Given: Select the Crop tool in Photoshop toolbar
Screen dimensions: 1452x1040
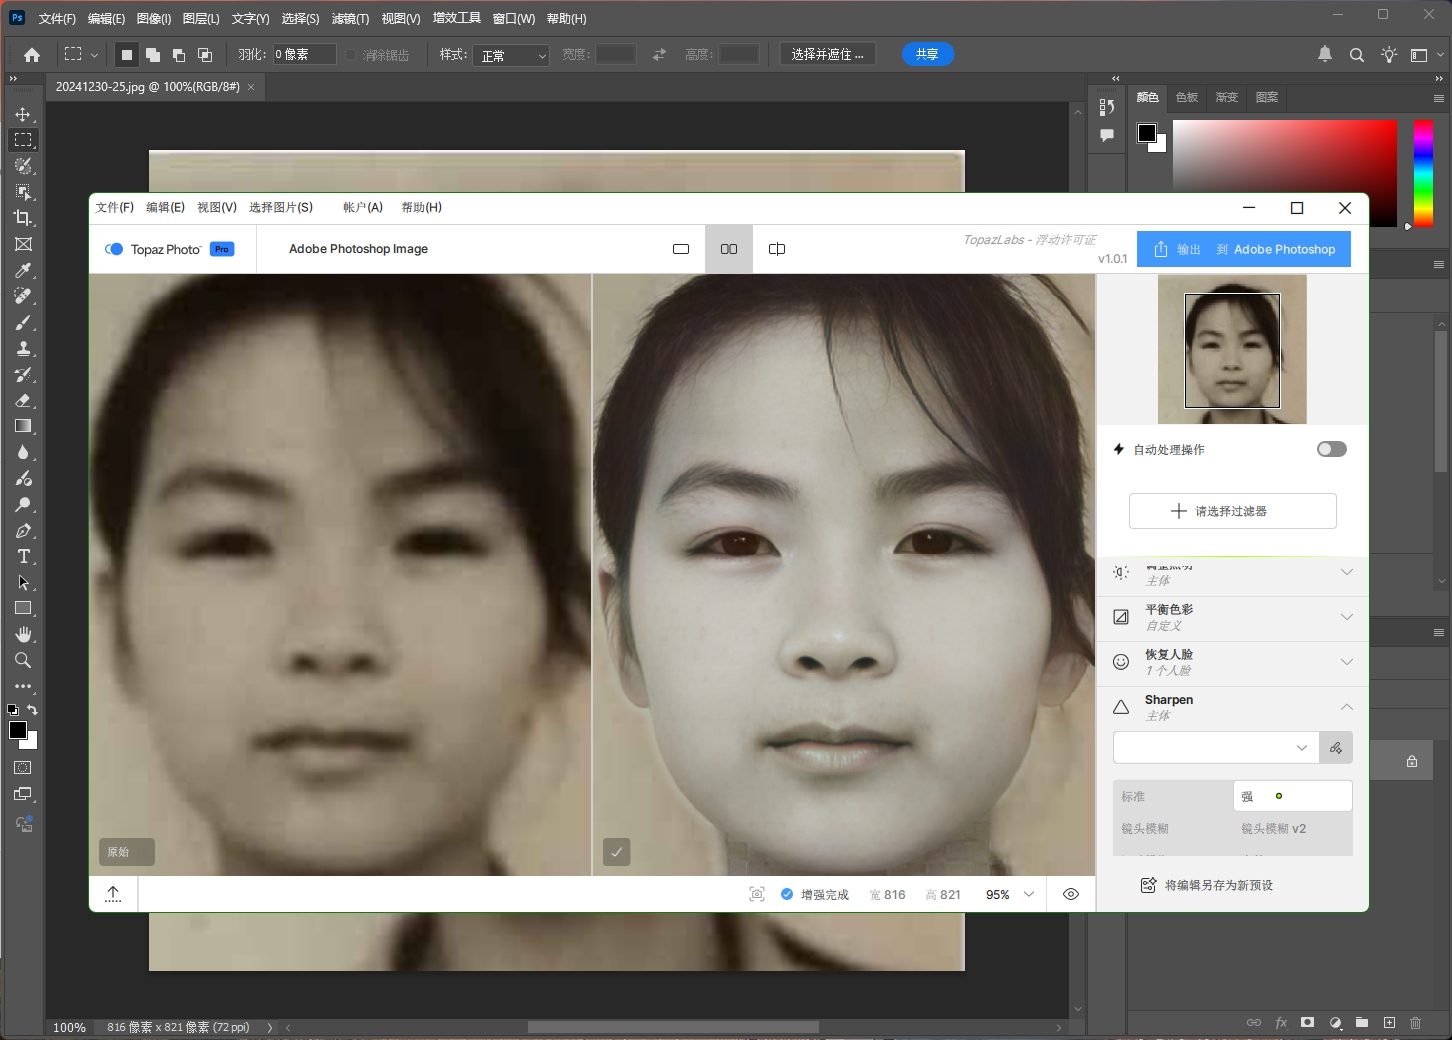Looking at the screenshot, I should [23, 218].
